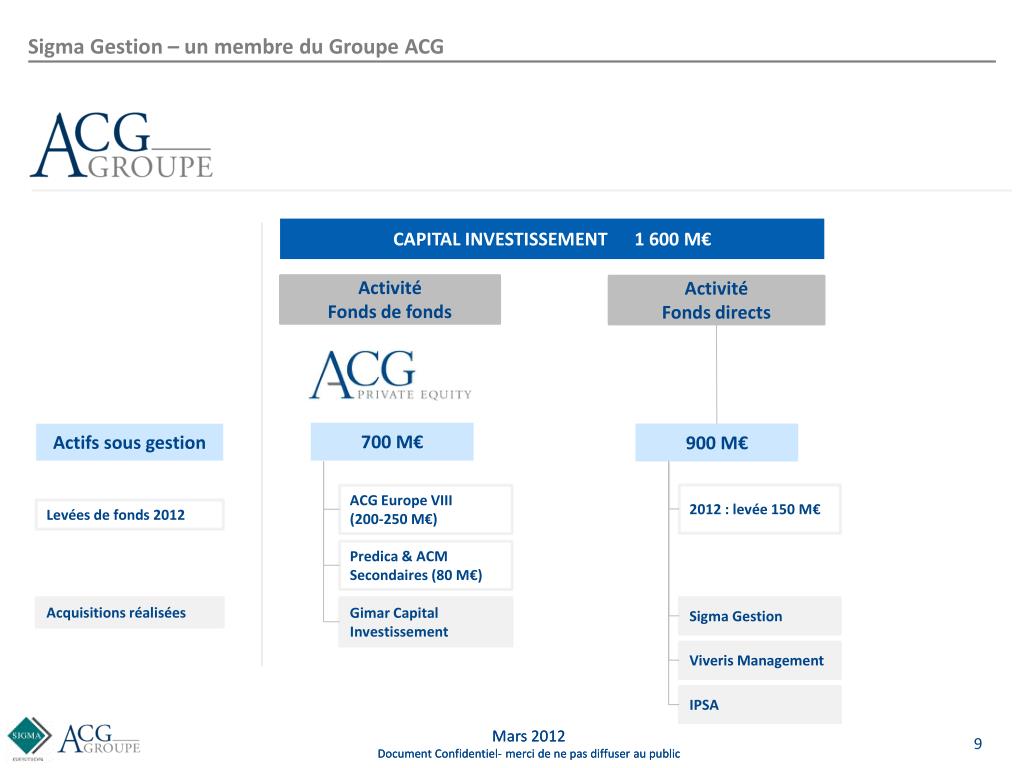Click the 'Actifs sous gestion' label
The image size is (1024, 768).
pos(129,443)
